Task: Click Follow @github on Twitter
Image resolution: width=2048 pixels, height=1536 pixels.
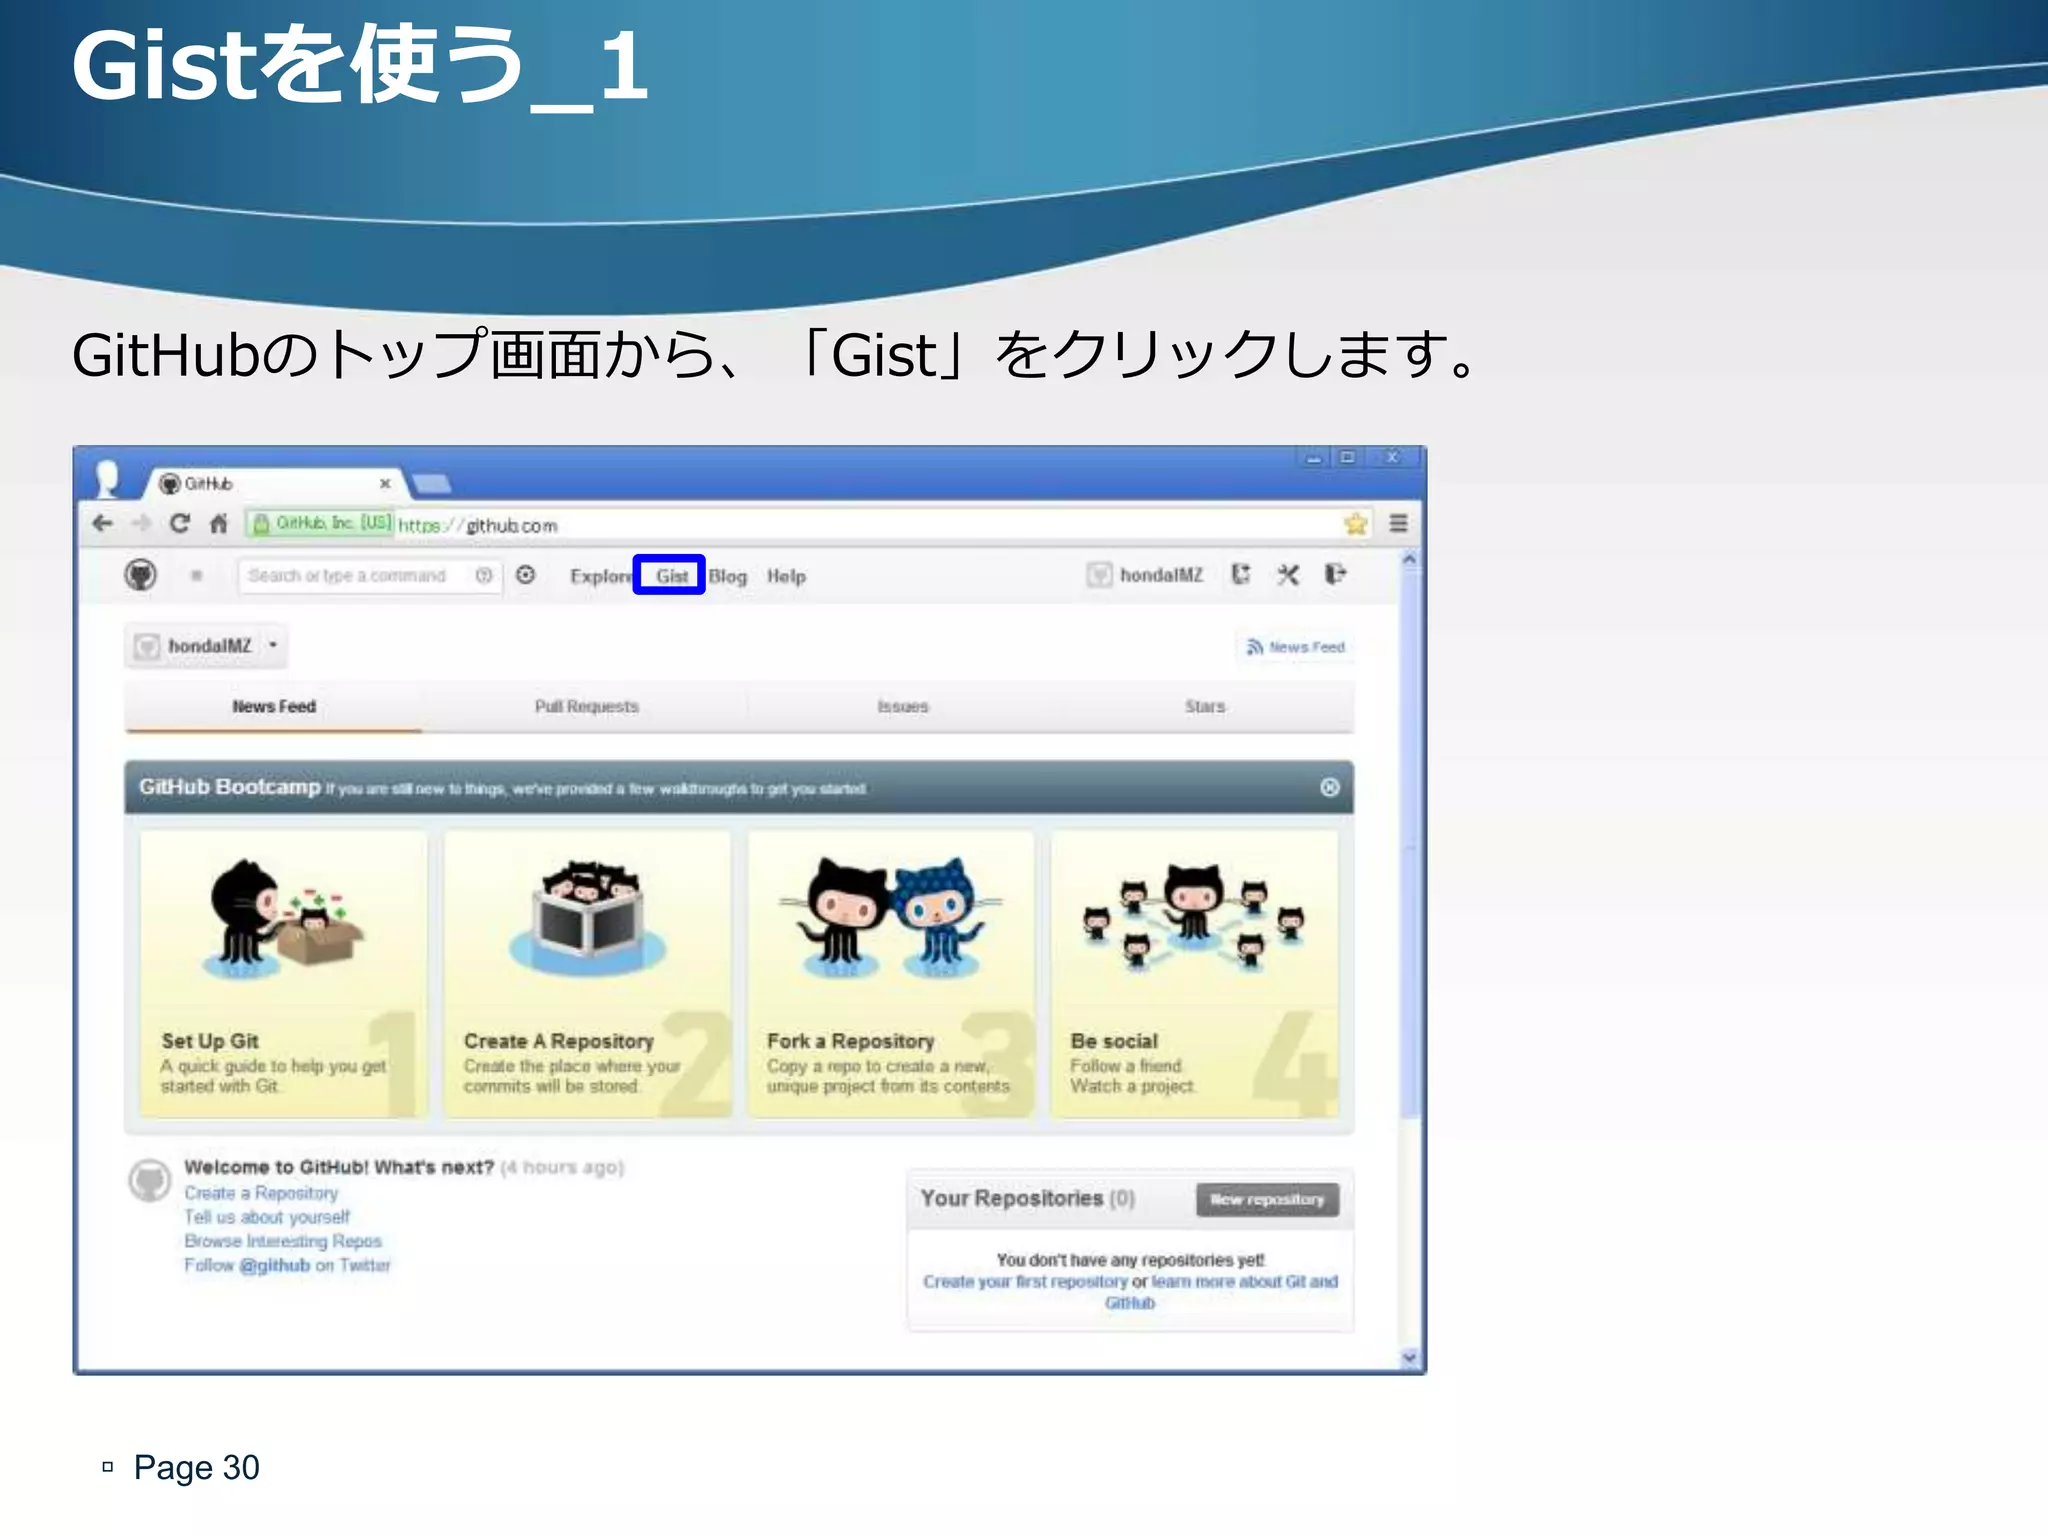Action: (287, 1265)
